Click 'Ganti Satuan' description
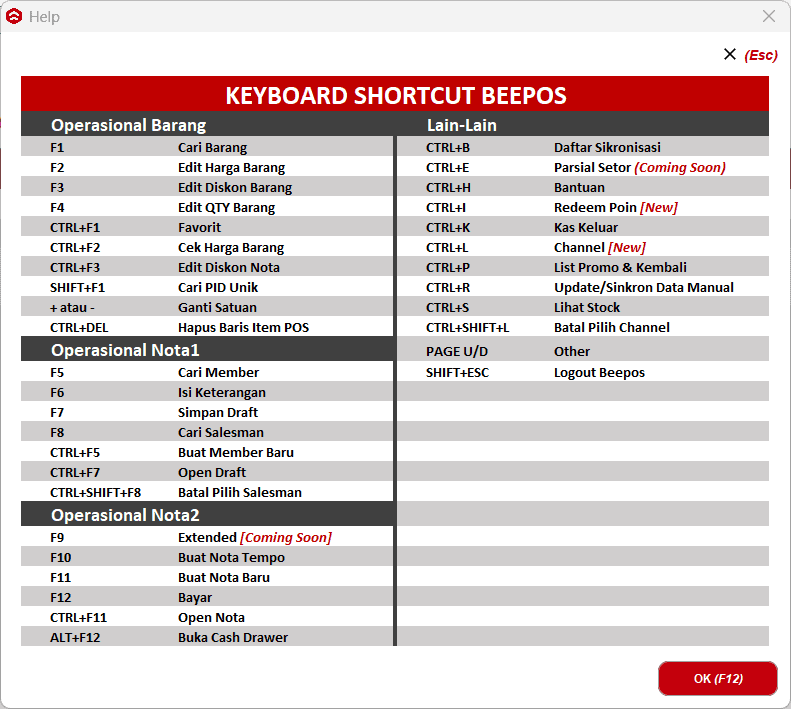The image size is (791, 709). (217, 307)
